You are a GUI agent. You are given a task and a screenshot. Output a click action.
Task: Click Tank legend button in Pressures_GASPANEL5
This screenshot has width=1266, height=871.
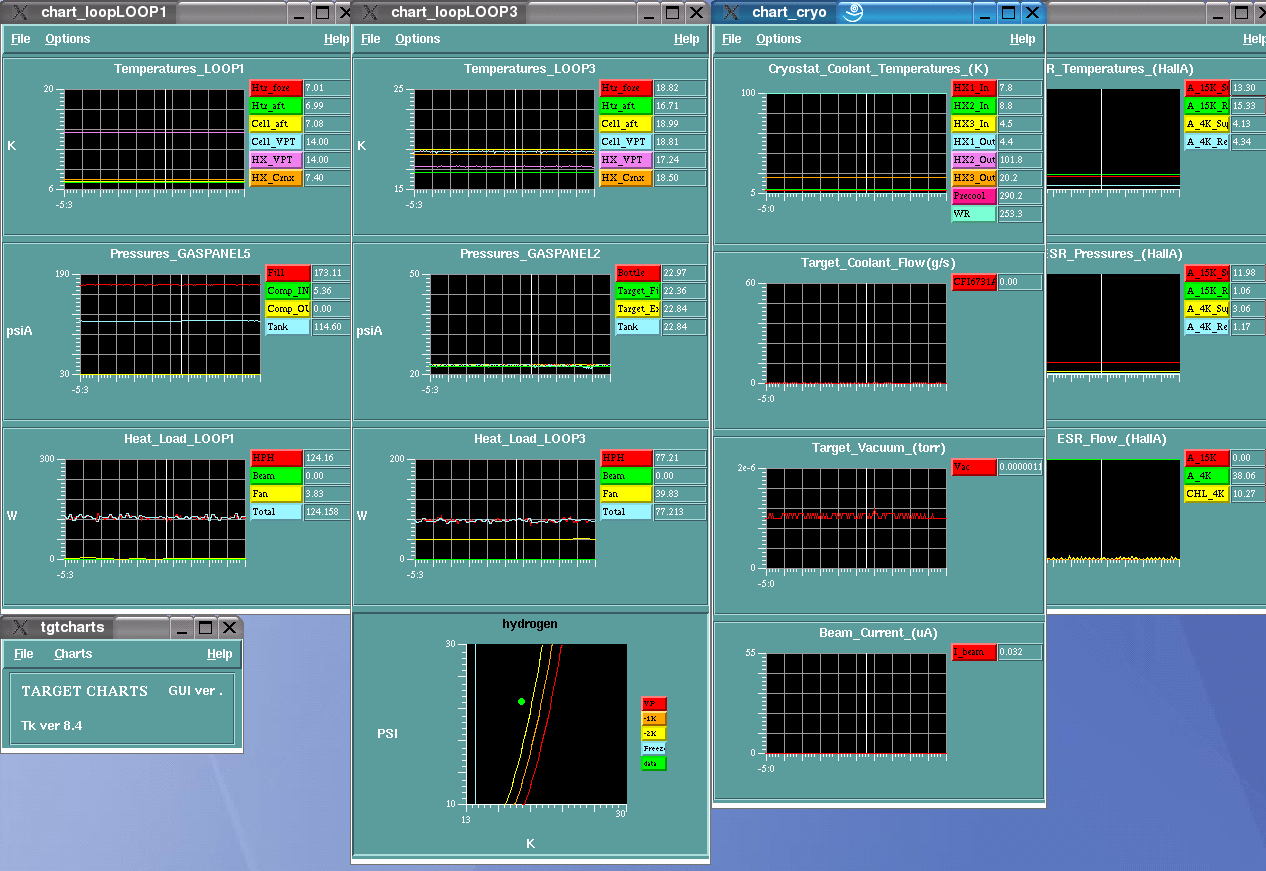tap(289, 327)
